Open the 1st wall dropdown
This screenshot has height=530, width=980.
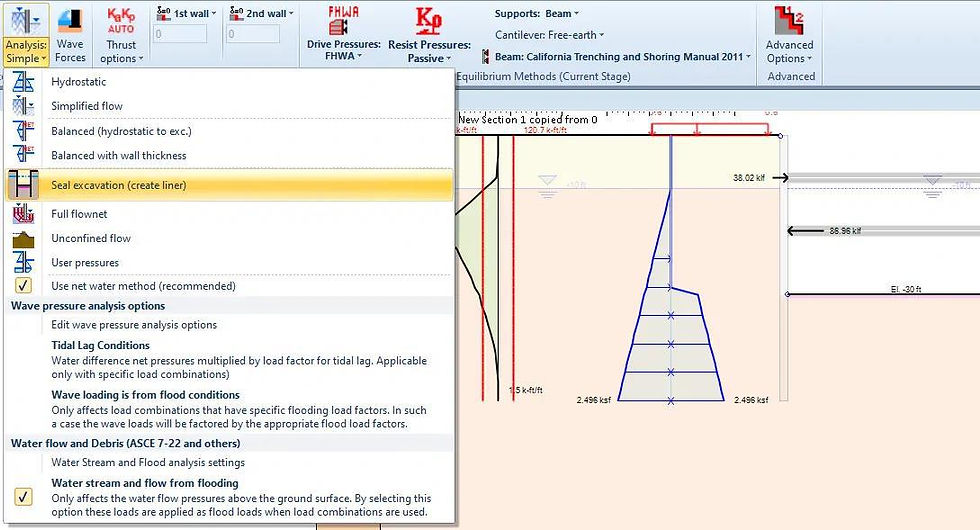214,13
